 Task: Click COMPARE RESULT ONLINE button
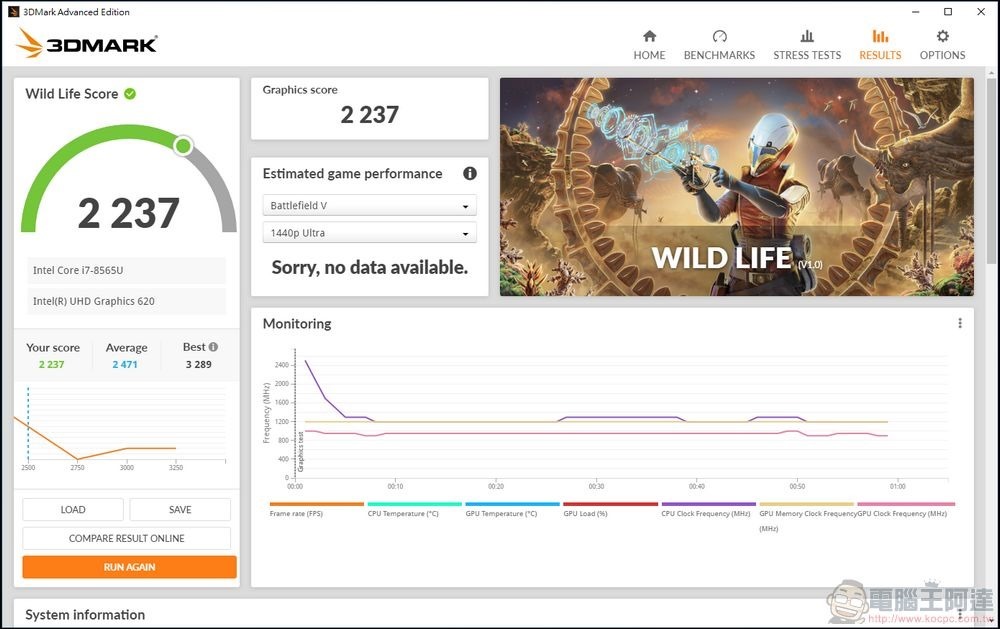pyautogui.click(x=126, y=538)
